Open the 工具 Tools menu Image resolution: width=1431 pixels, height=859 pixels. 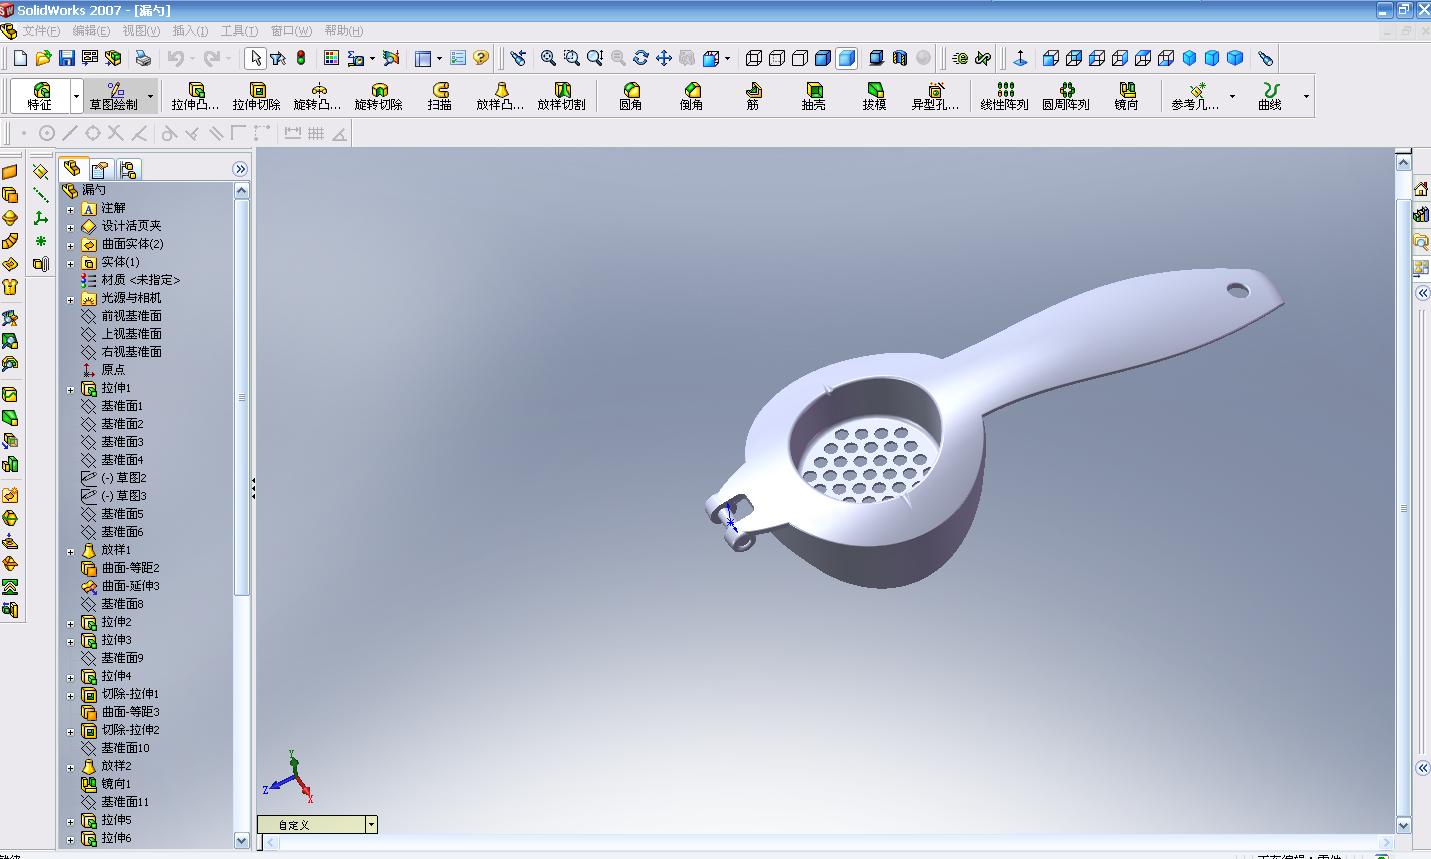click(x=239, y=31)
